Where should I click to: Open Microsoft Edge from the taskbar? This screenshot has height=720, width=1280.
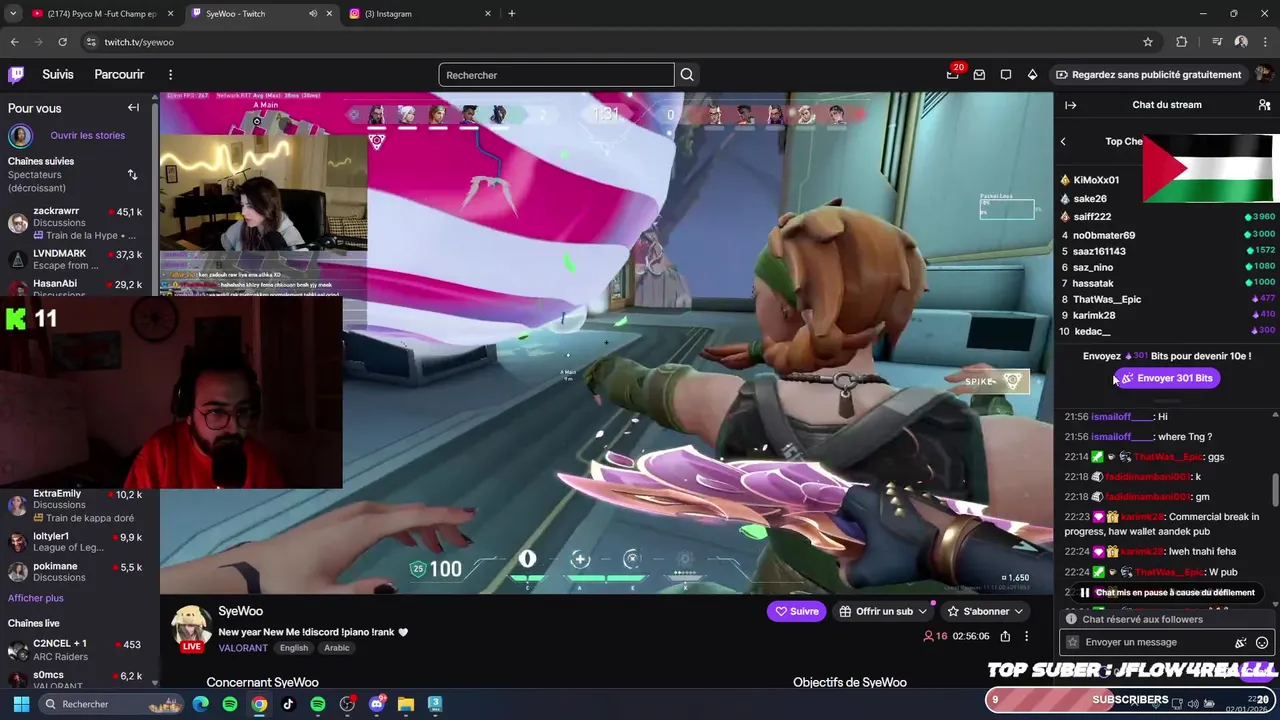[201, 704]
